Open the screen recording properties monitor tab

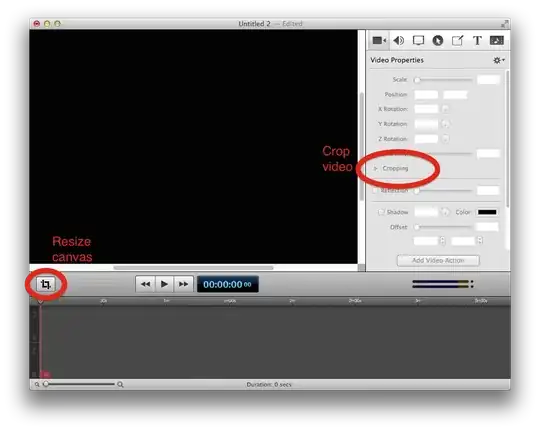[418, 41]
